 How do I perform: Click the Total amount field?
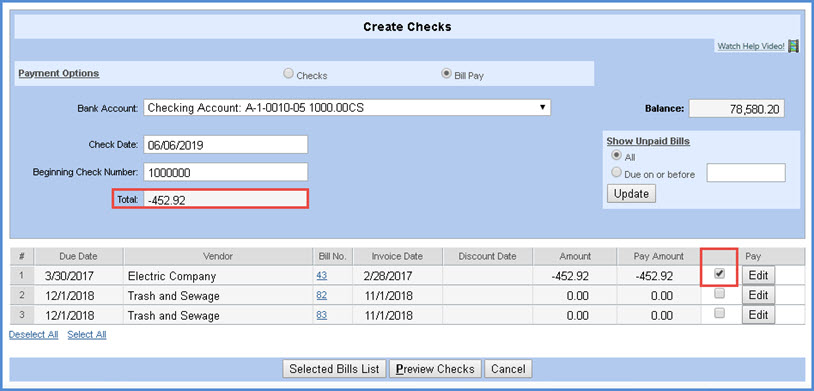226,199
